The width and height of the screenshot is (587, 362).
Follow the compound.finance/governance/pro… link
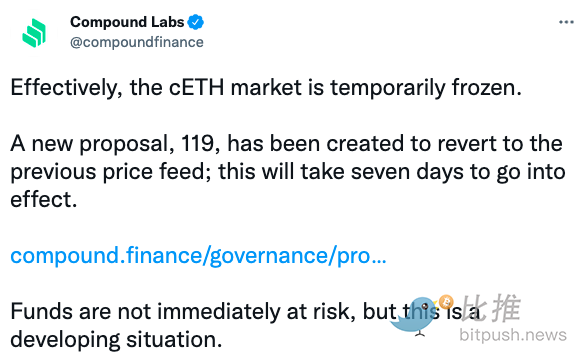(x=198, y=256)
